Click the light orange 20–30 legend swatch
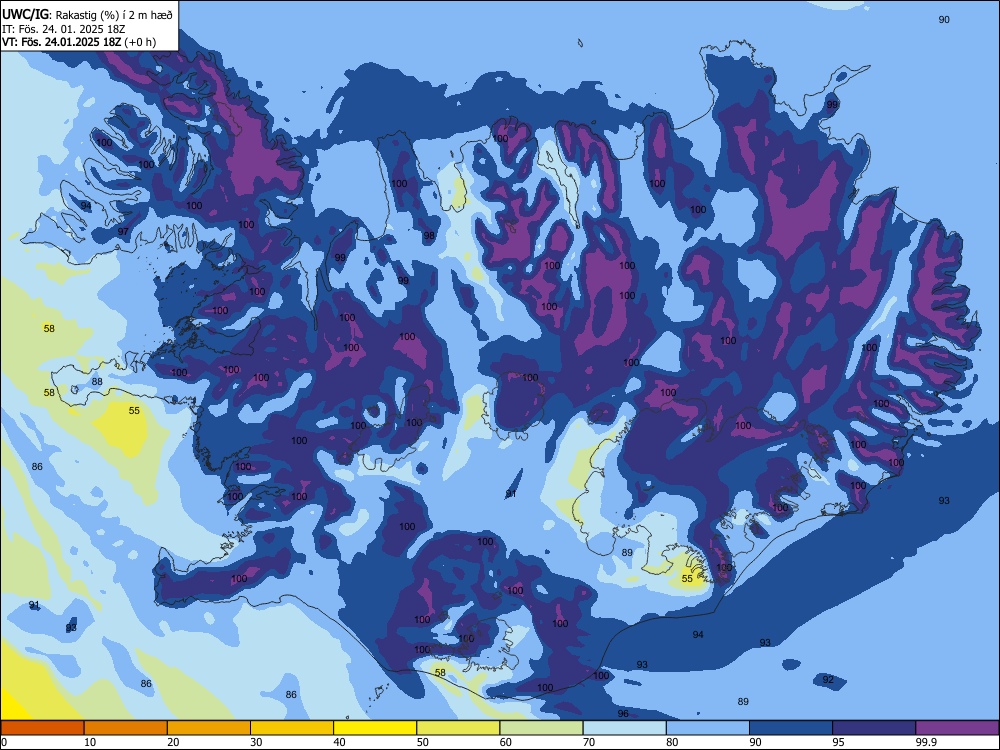This screenshot has width=1000, height=750. [x=209, y=728]
